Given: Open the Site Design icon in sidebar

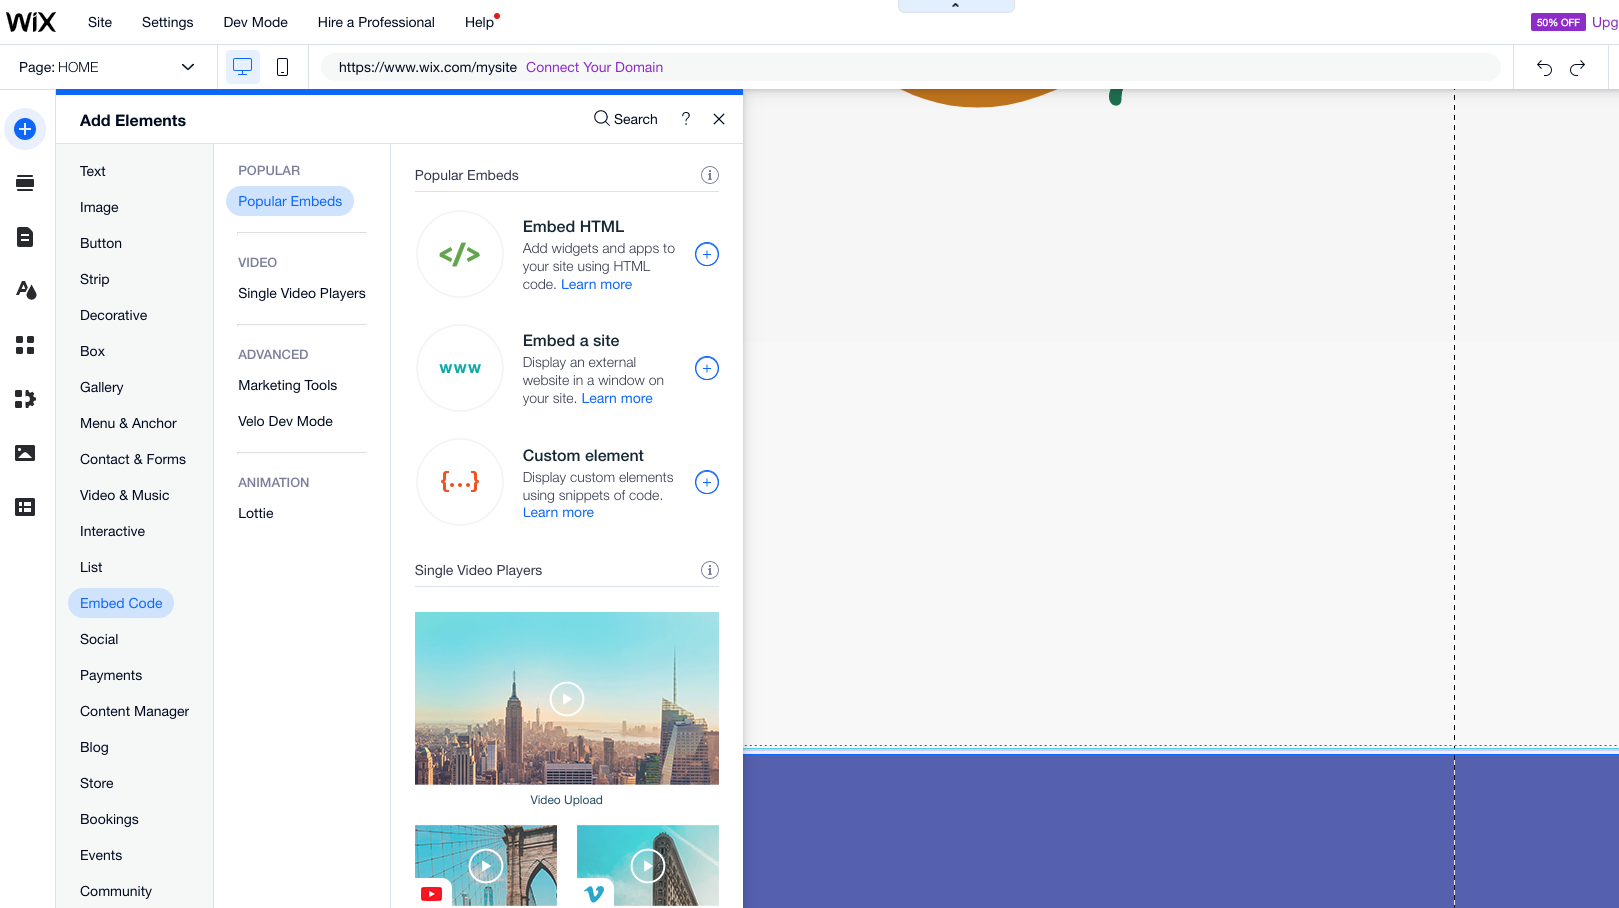Looking at the screenshot, I should point(26,291).
